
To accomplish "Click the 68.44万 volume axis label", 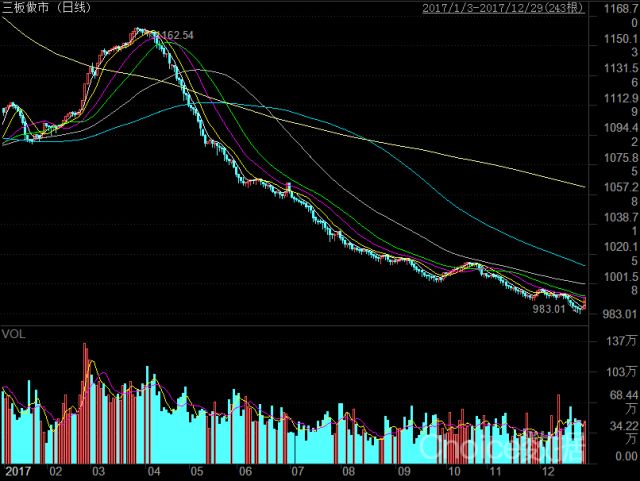I will click(x=623, y=402).
